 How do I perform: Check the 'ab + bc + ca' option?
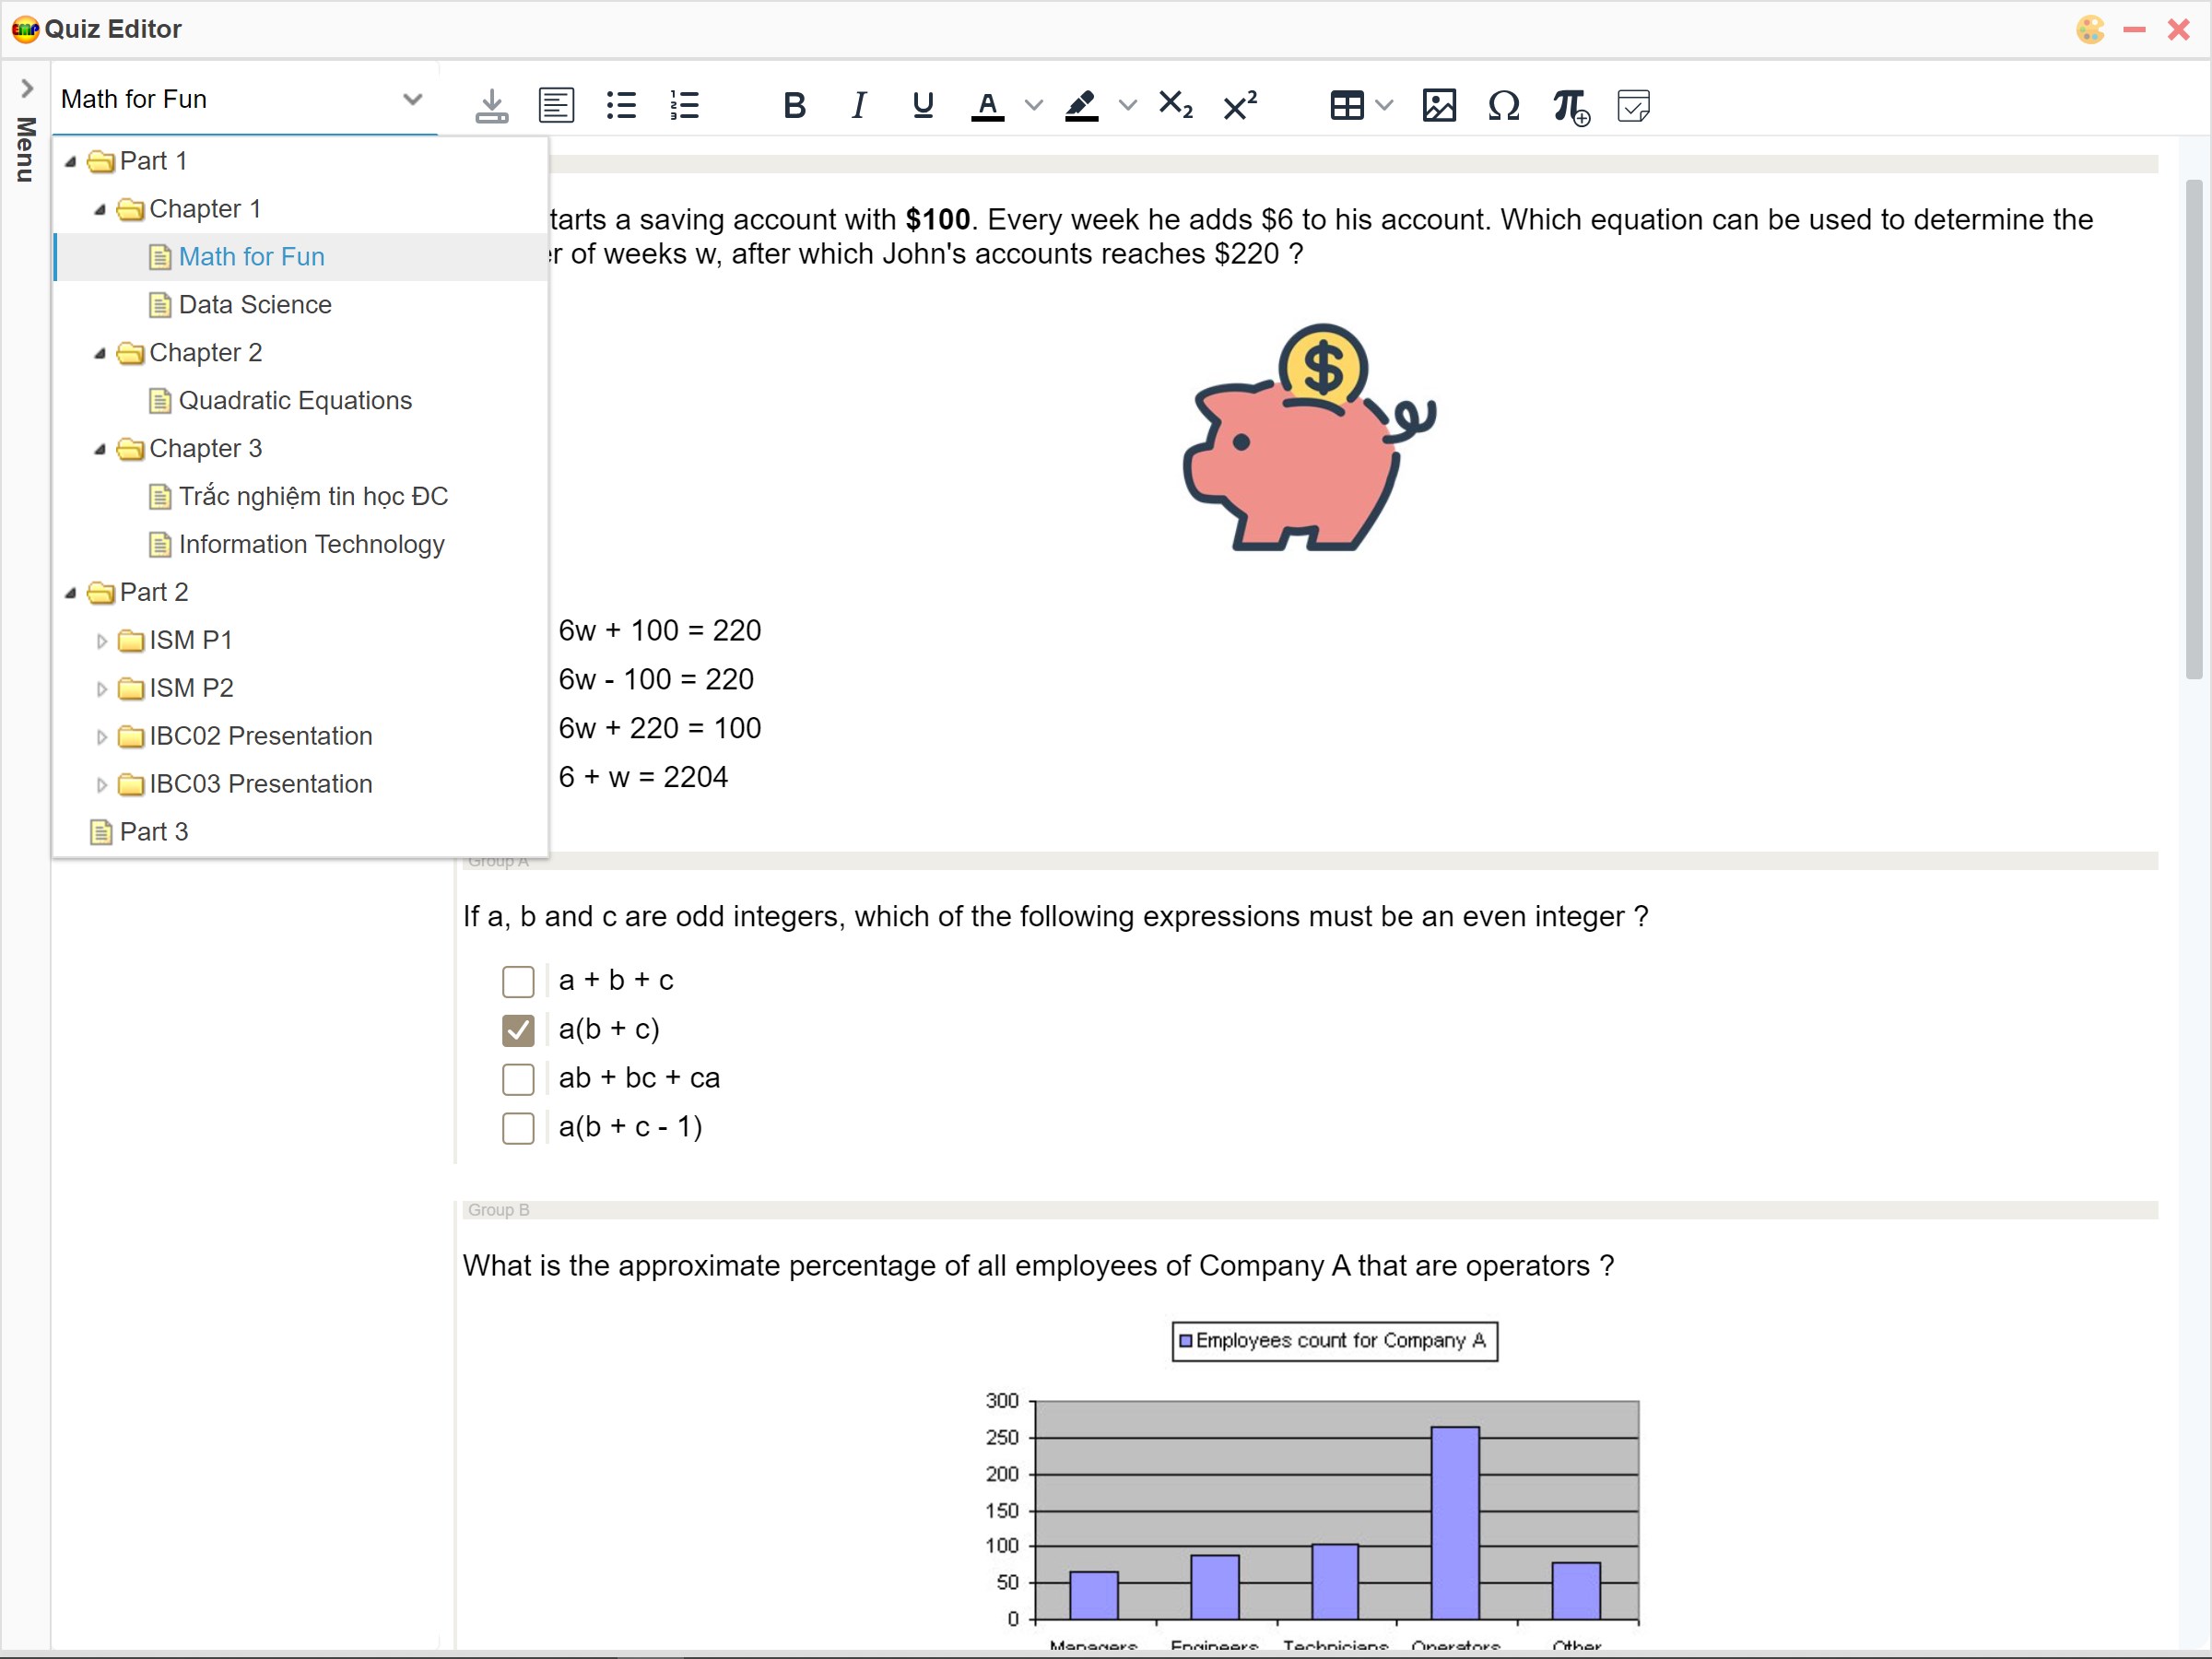(x=518, y=1079)
